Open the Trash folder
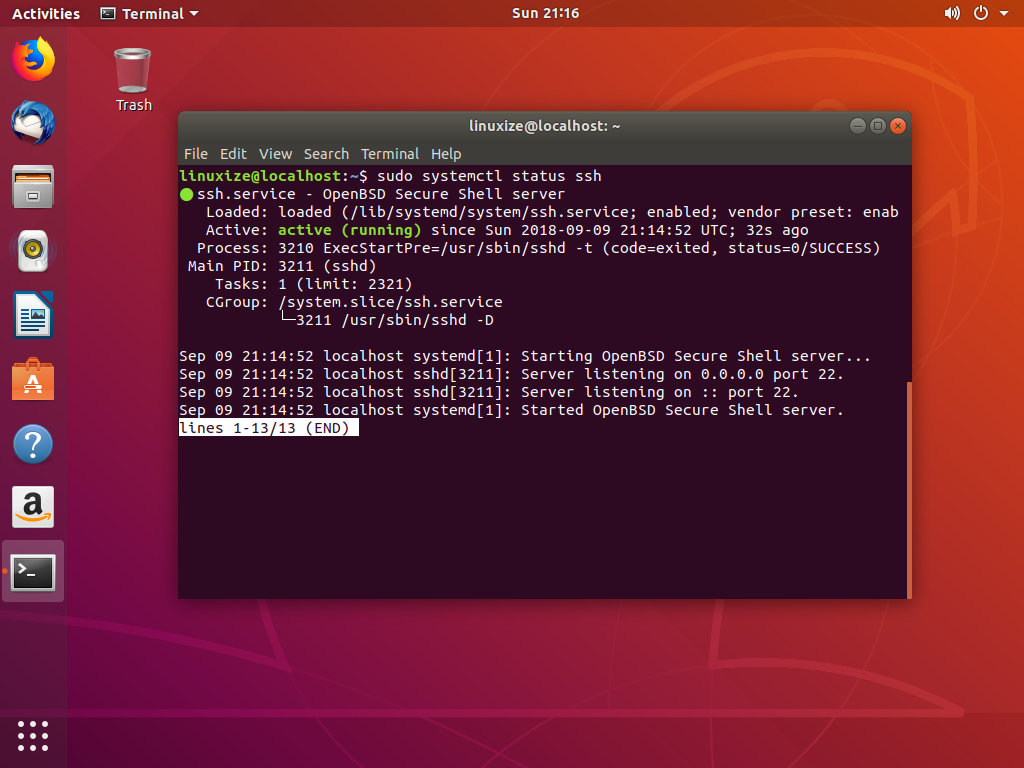 point(133,70)
